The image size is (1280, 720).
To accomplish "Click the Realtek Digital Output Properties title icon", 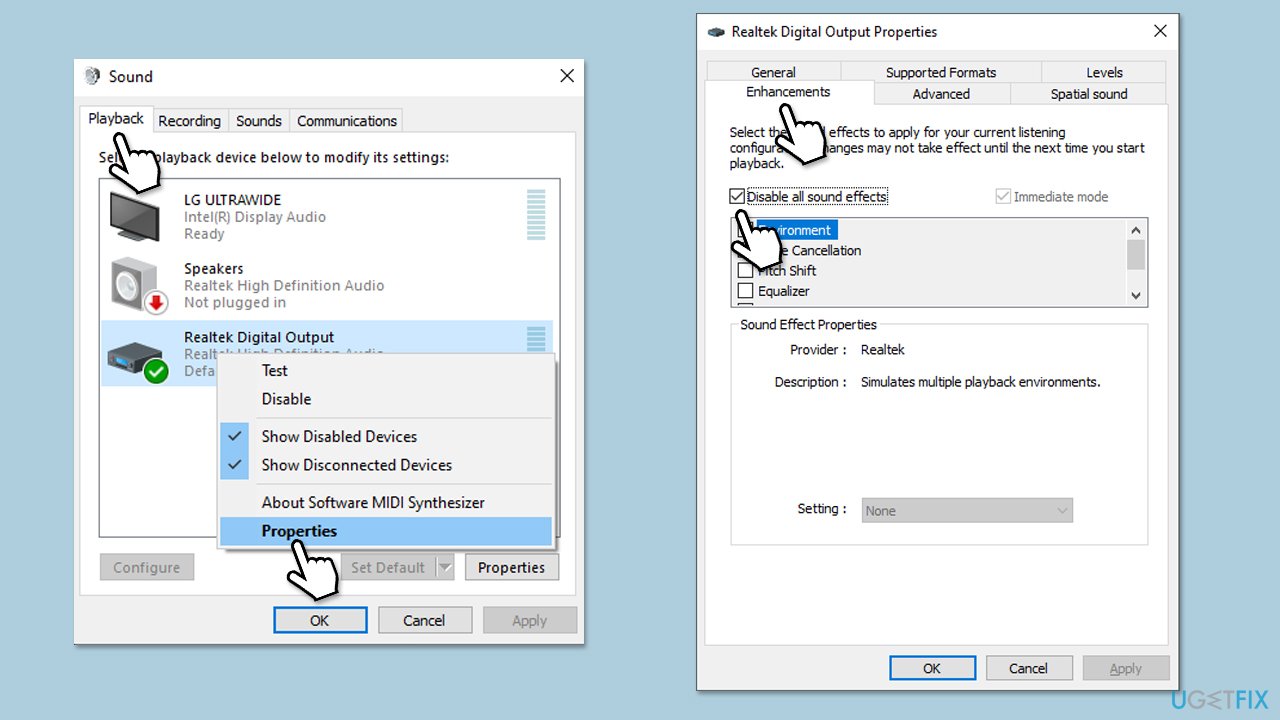I will tap(716, 32).
